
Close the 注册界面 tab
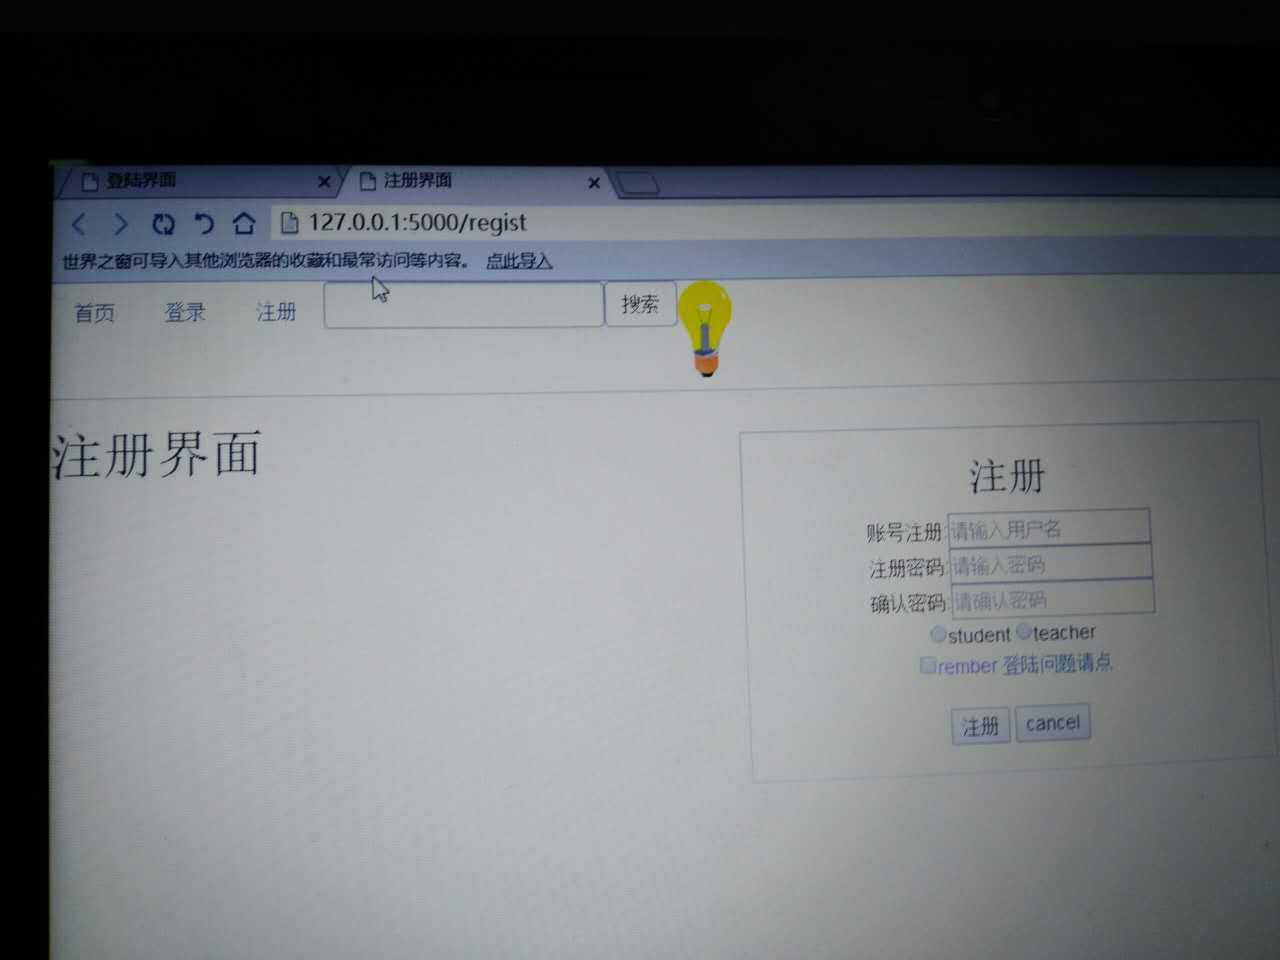(x=594, y=183)
